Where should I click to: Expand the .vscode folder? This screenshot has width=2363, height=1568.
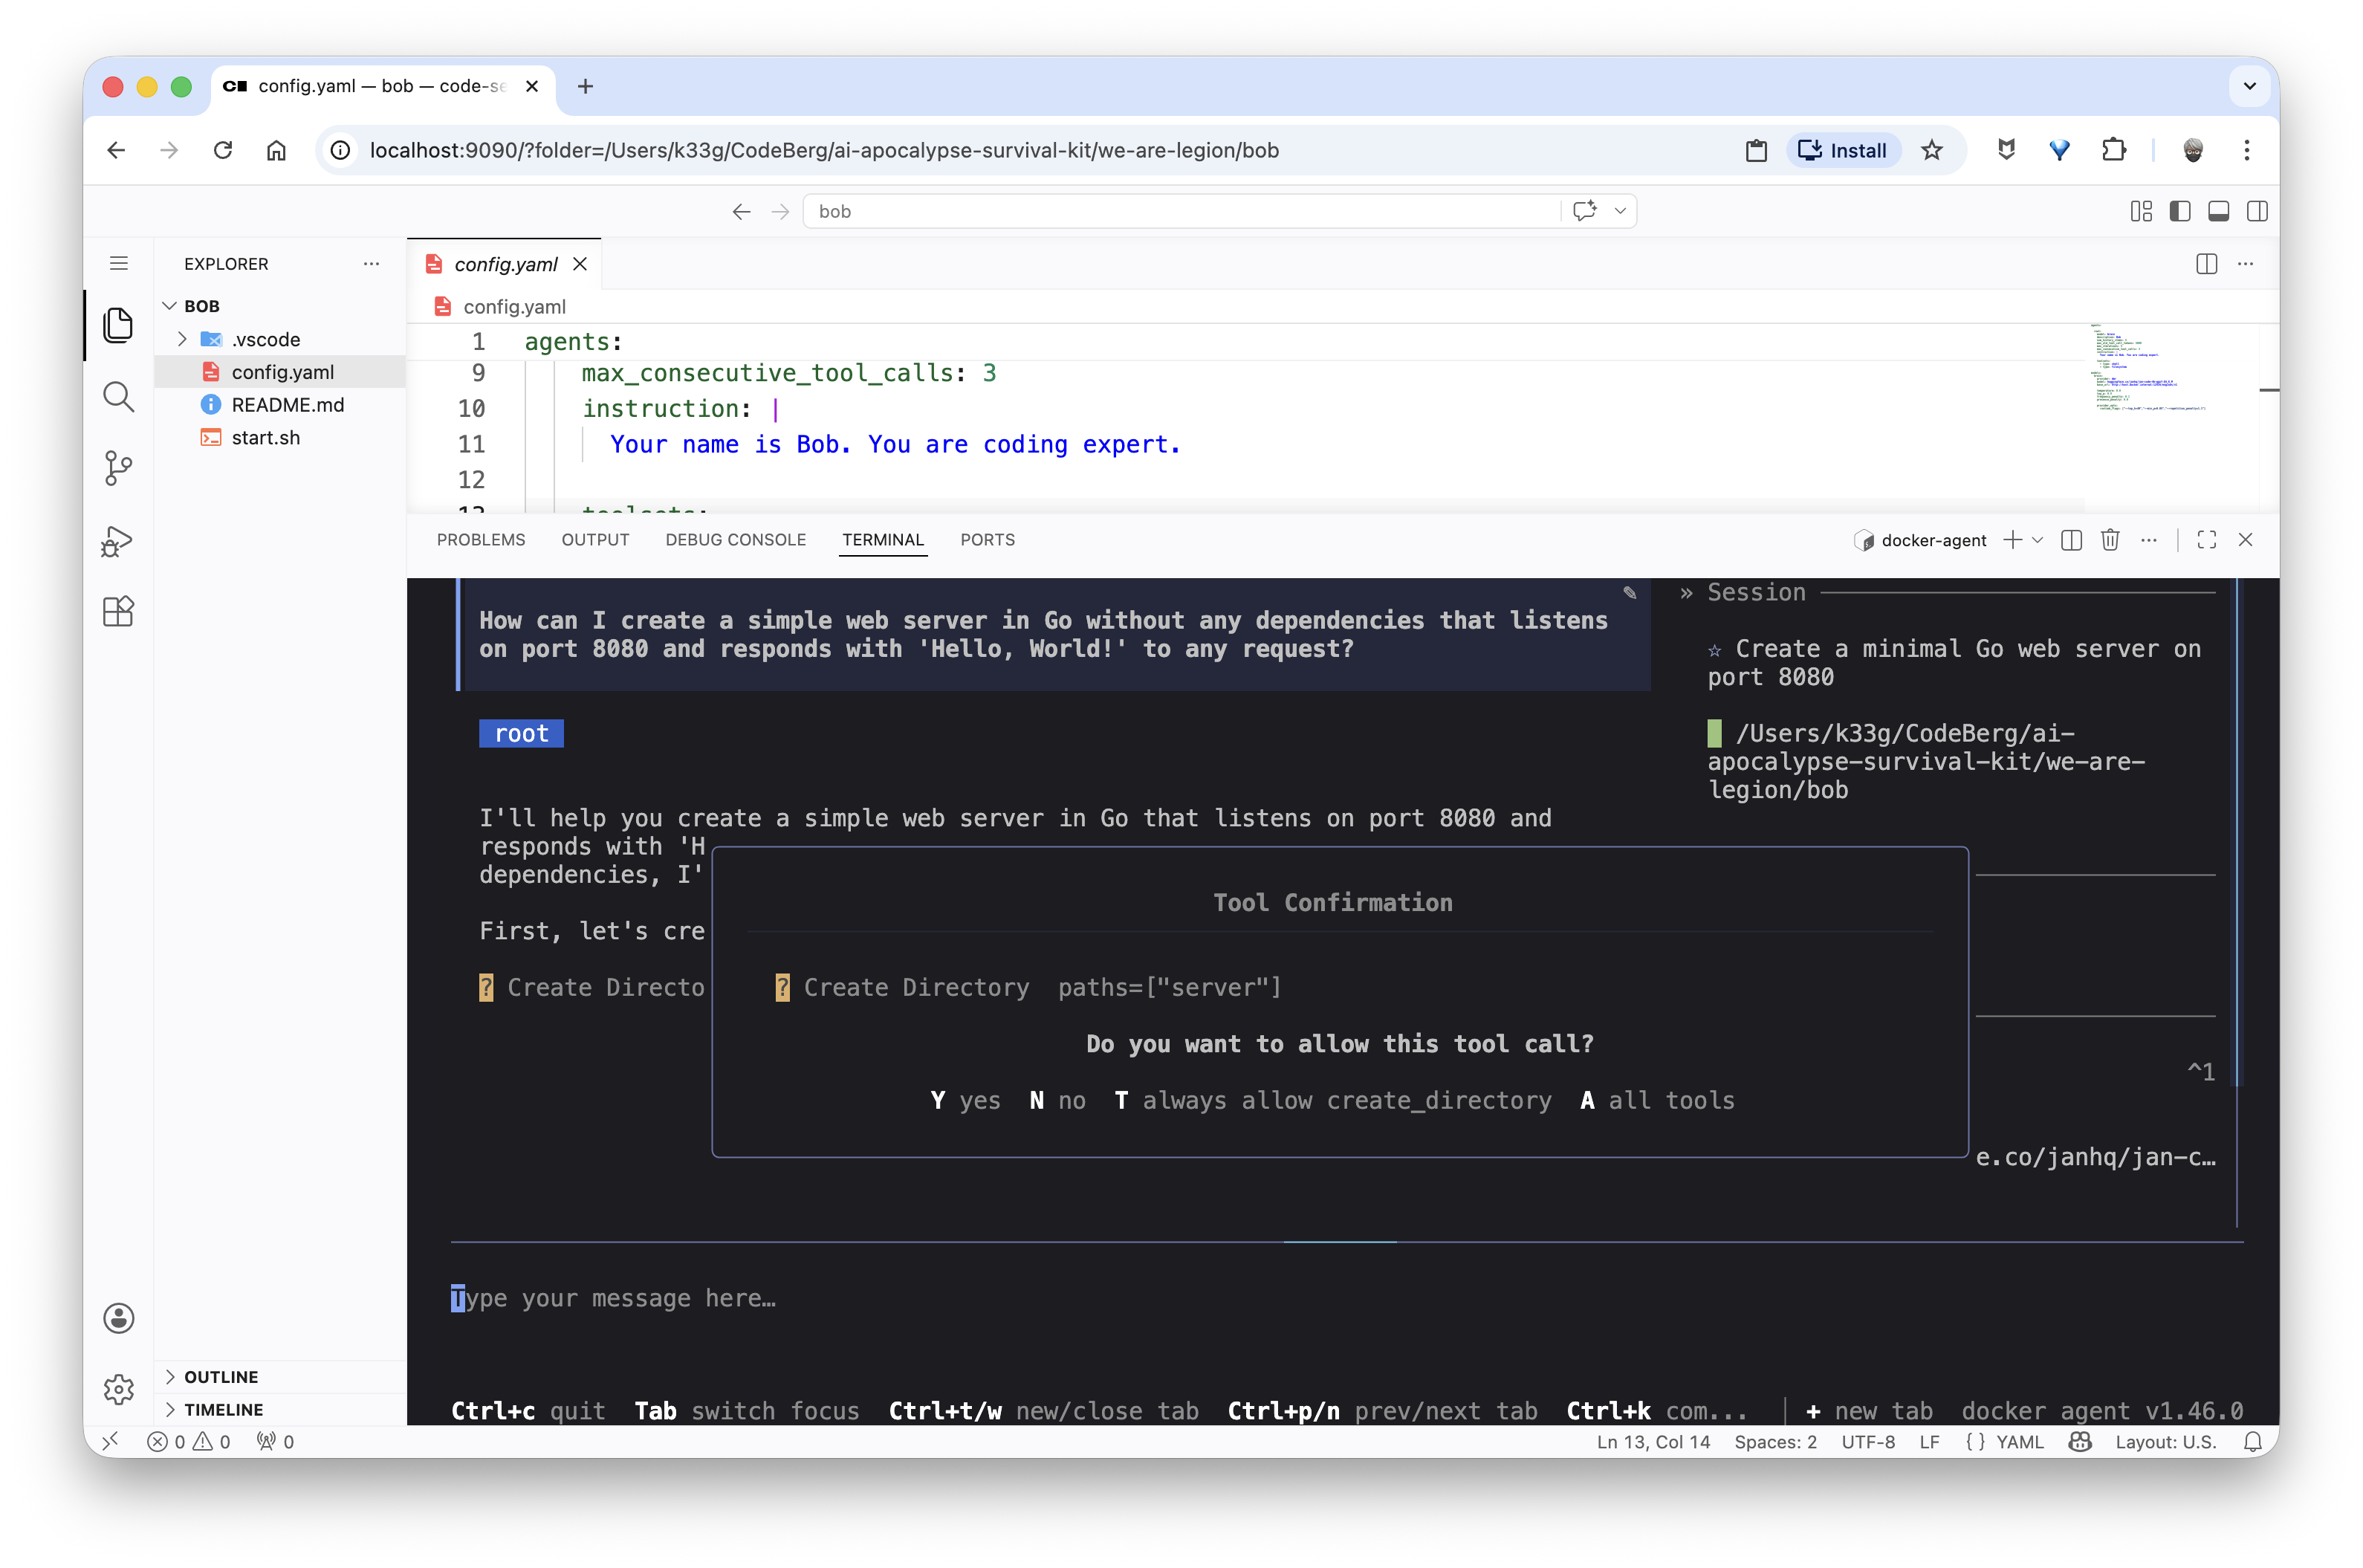tap(265, 339)
